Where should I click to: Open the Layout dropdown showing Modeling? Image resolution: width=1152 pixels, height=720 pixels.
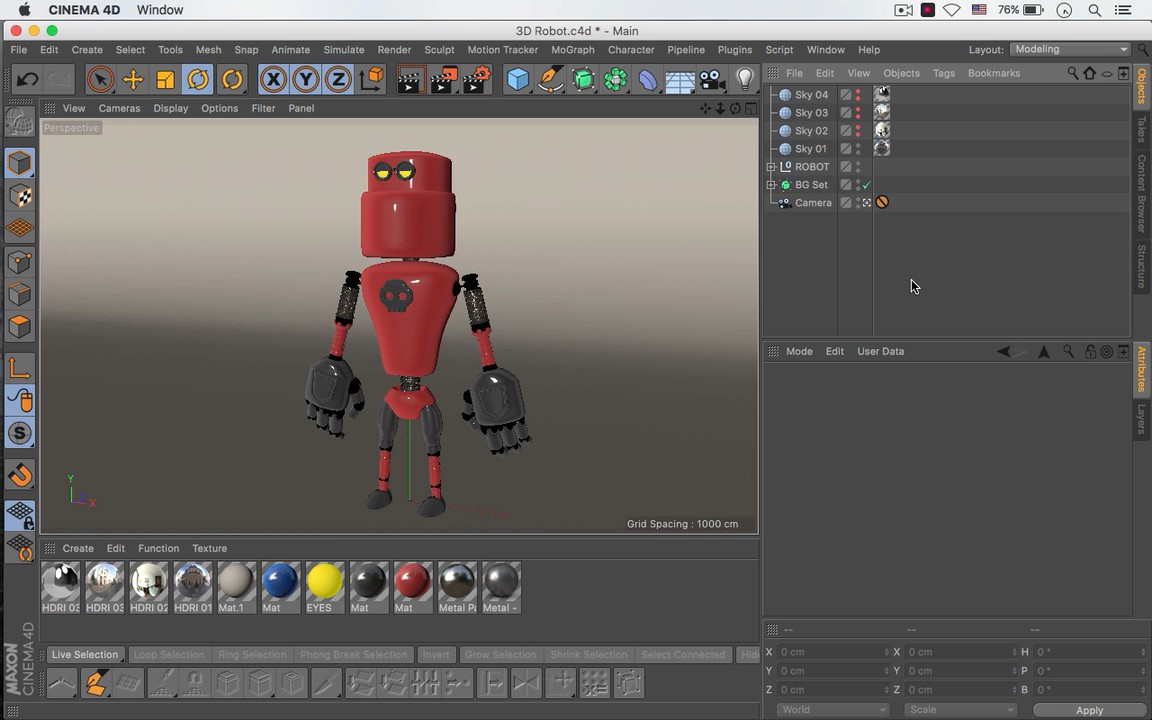1070,49
